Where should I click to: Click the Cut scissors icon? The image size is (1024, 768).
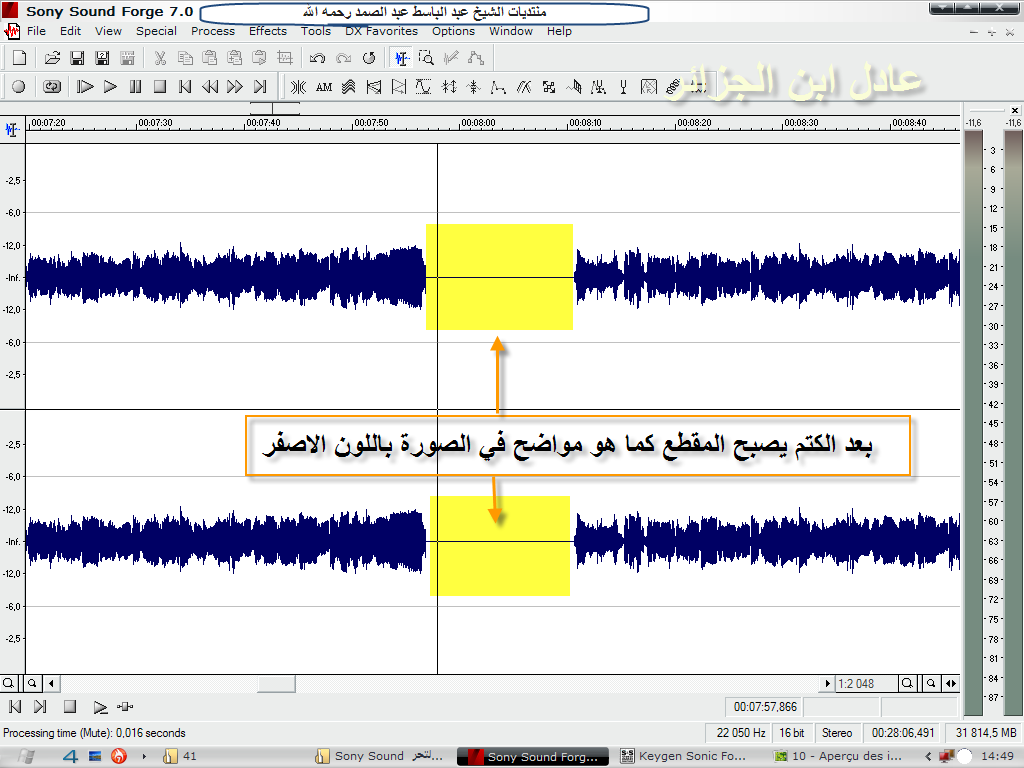tap(160, 58)
